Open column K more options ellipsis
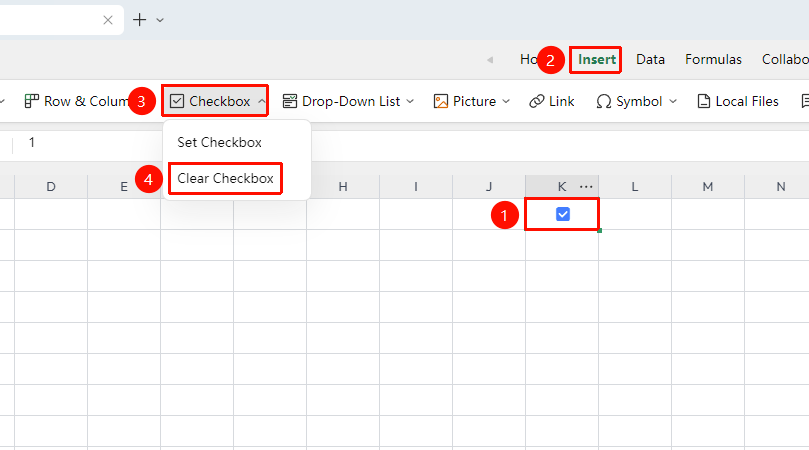 (586, 187)
